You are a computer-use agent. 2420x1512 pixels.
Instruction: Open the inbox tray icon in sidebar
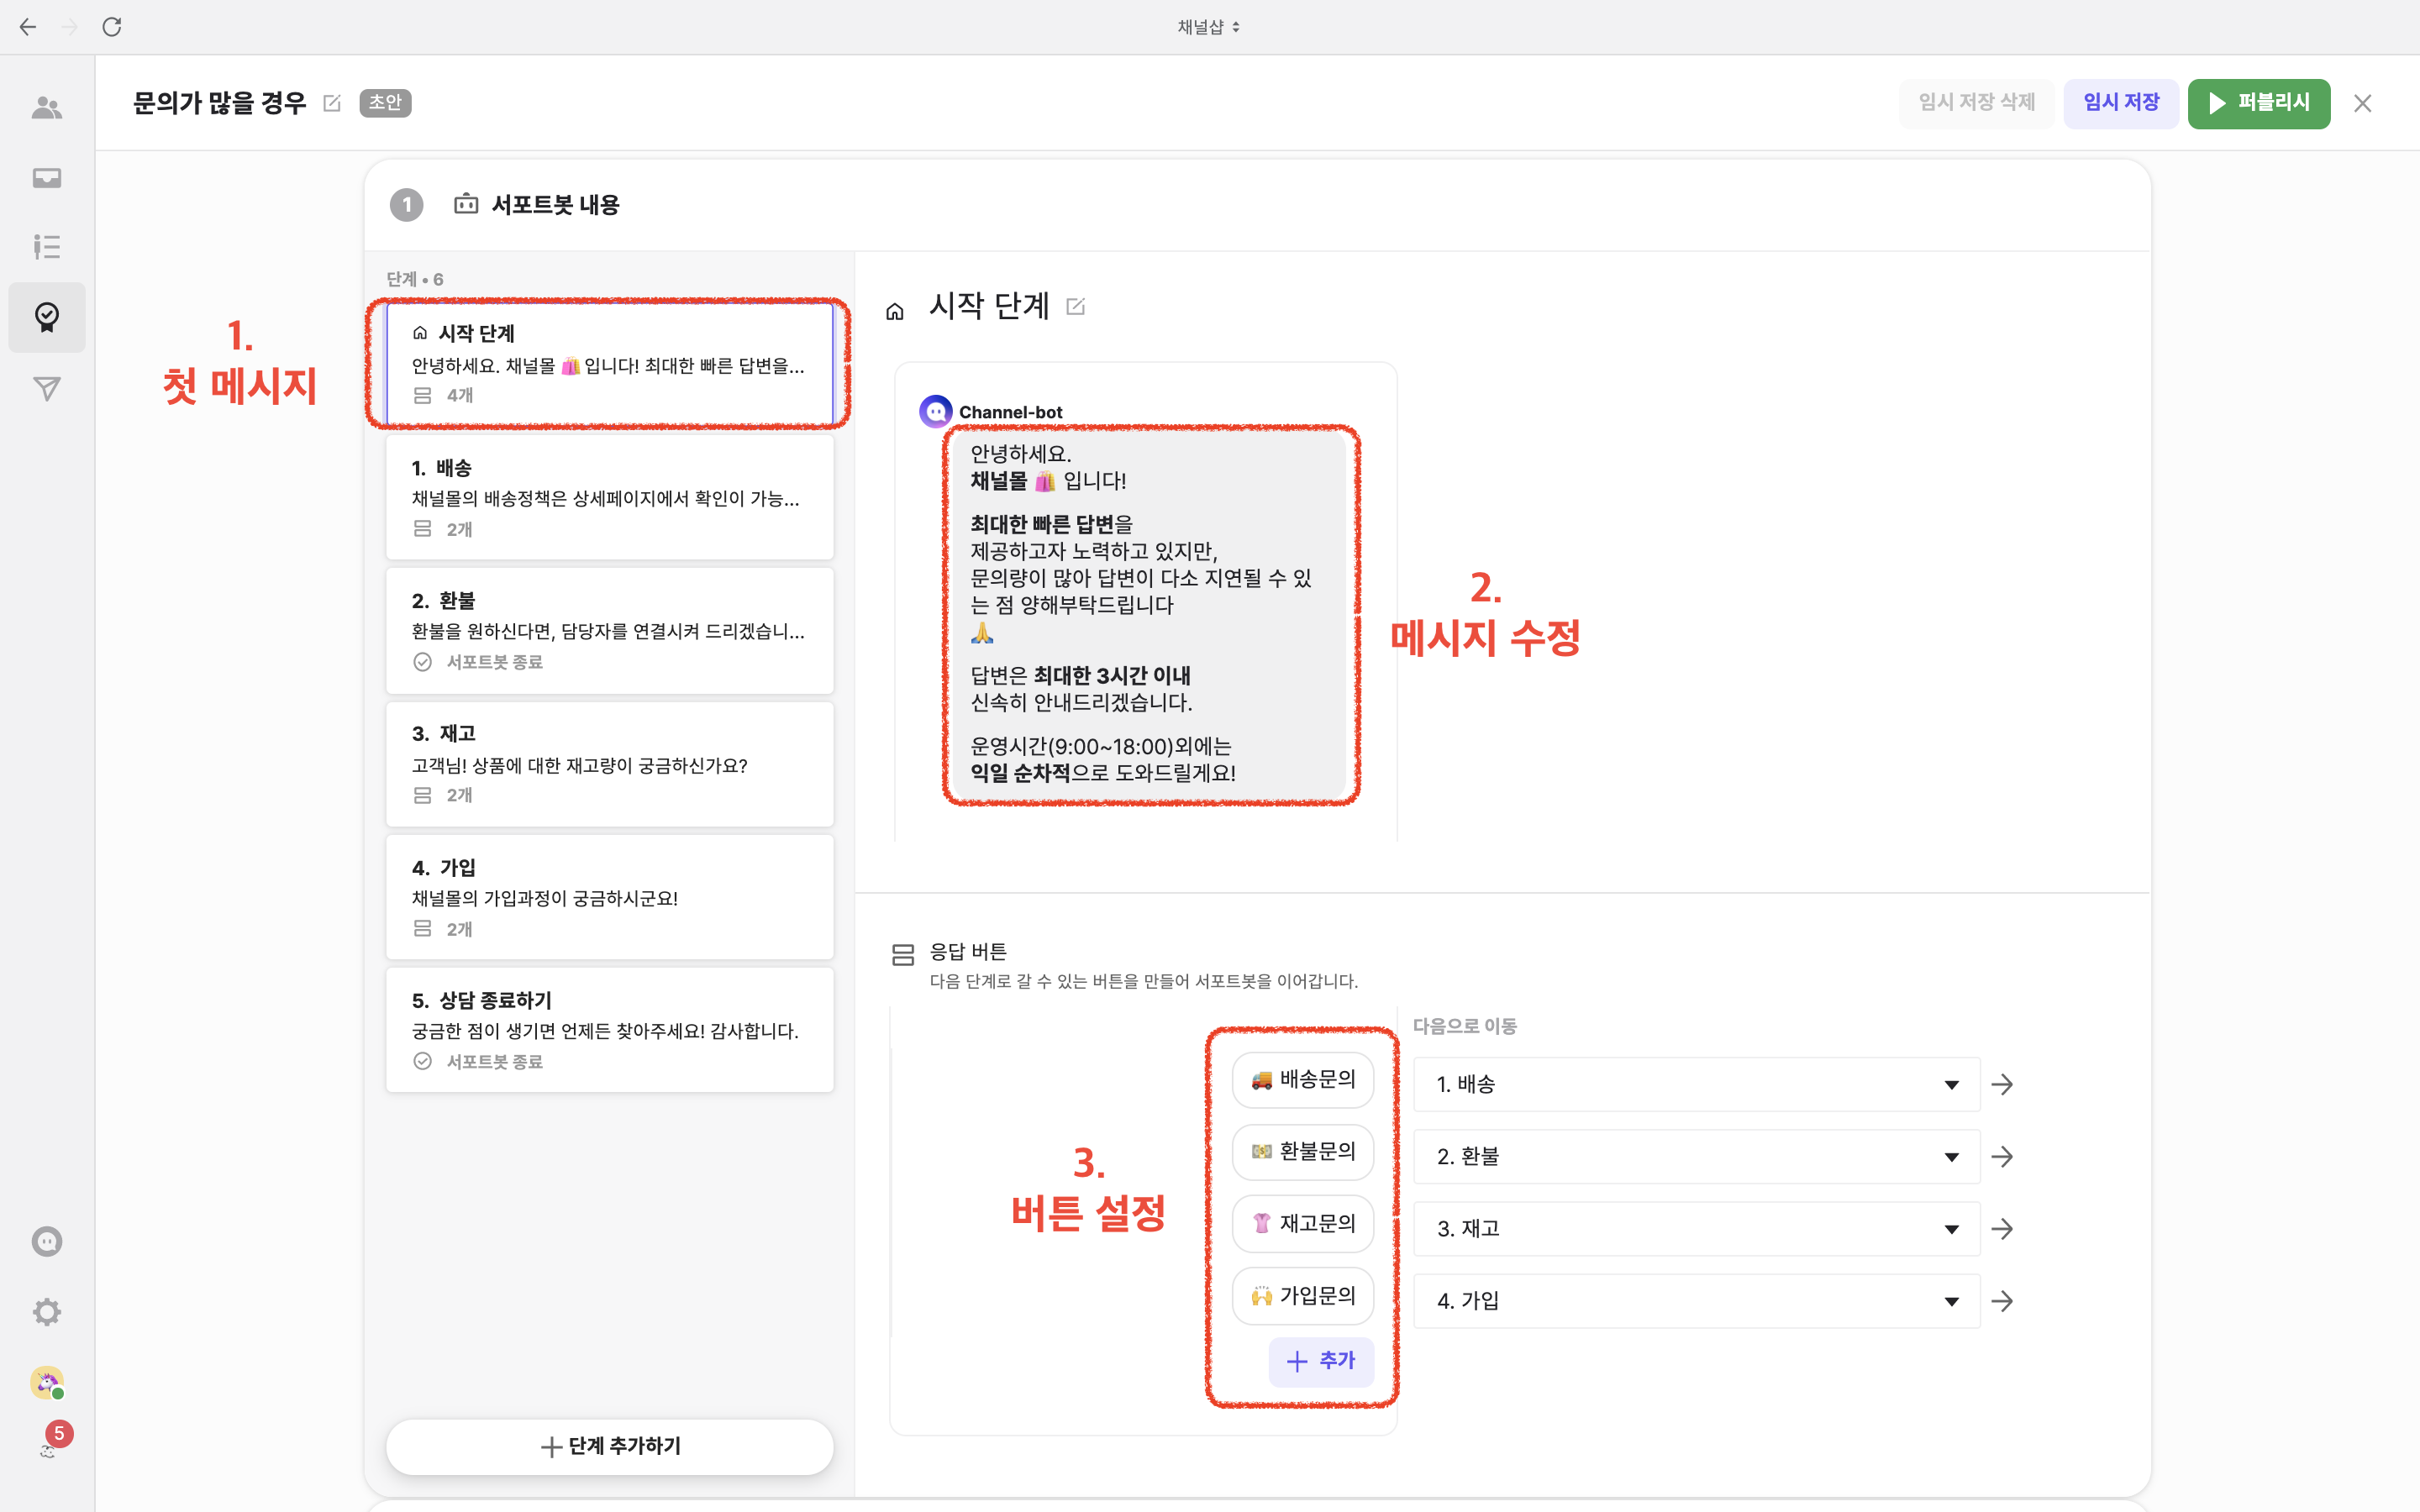[x=47, y=178]
